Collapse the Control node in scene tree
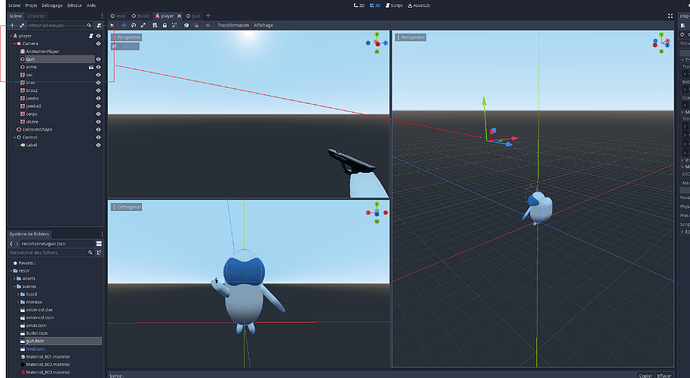Screen dimensions: 690x378 pos(15,137)
